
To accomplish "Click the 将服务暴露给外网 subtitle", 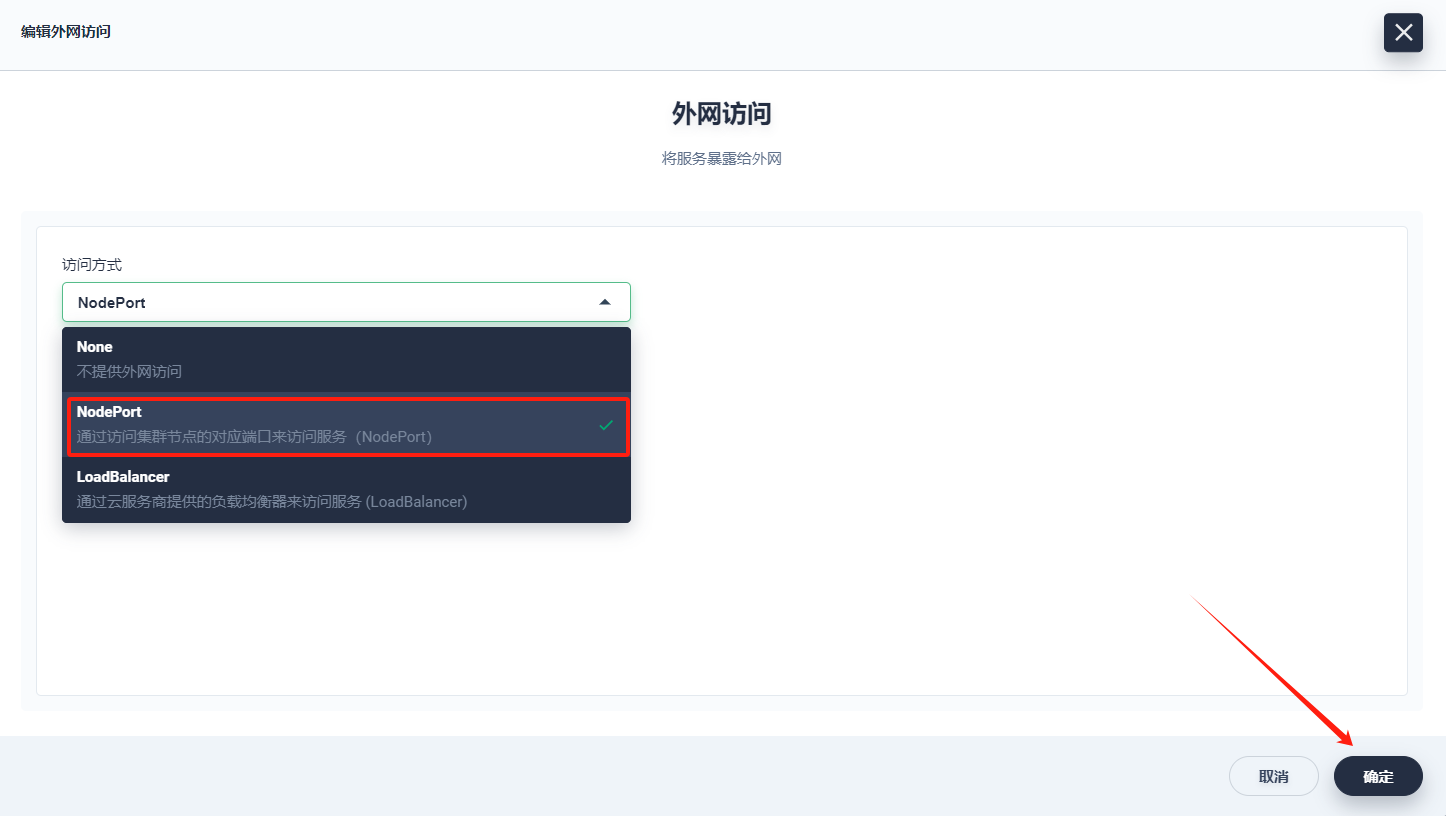I will pos(722,159).
